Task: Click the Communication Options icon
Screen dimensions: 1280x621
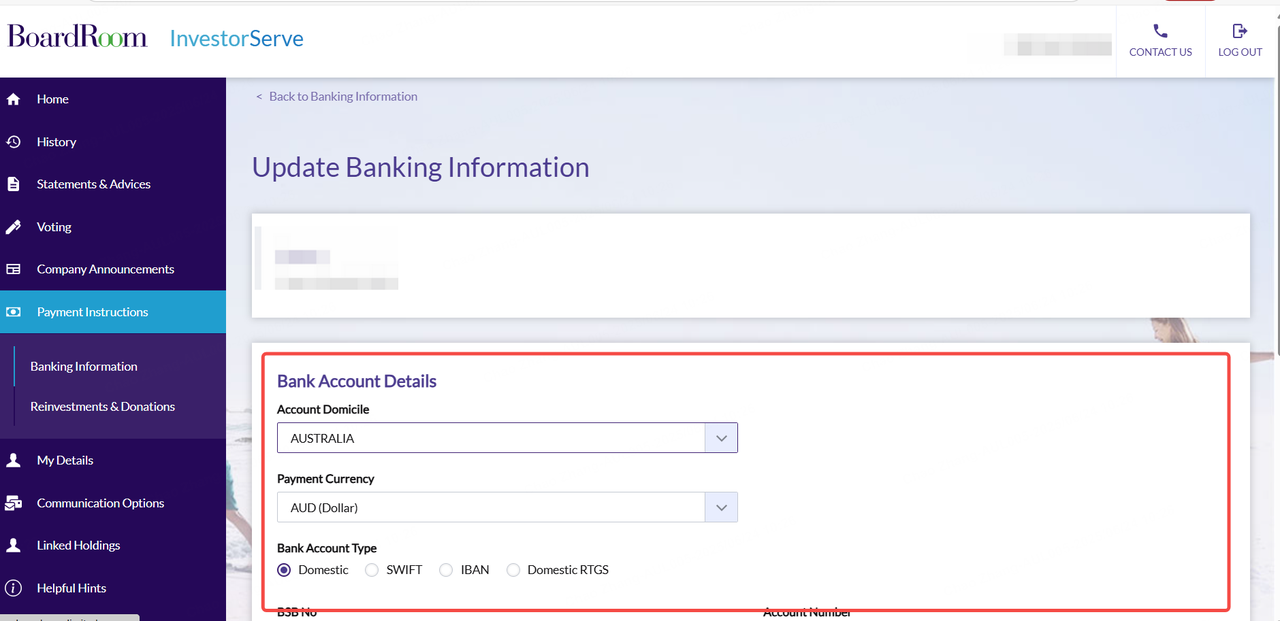Action: click(x=14, y=503)
